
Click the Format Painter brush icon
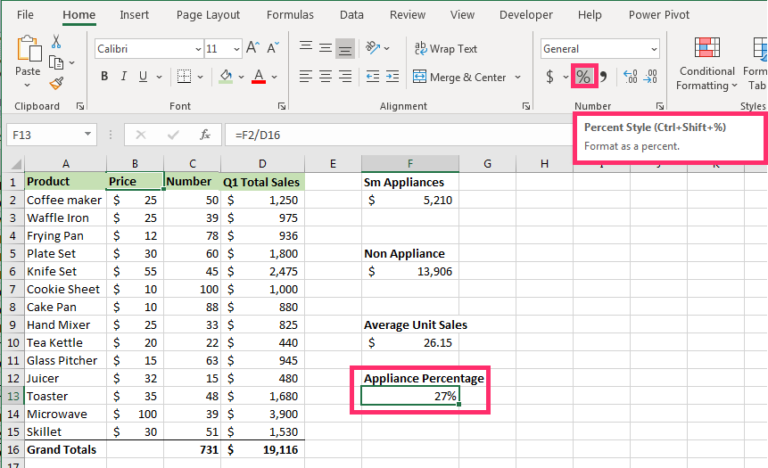56,84
